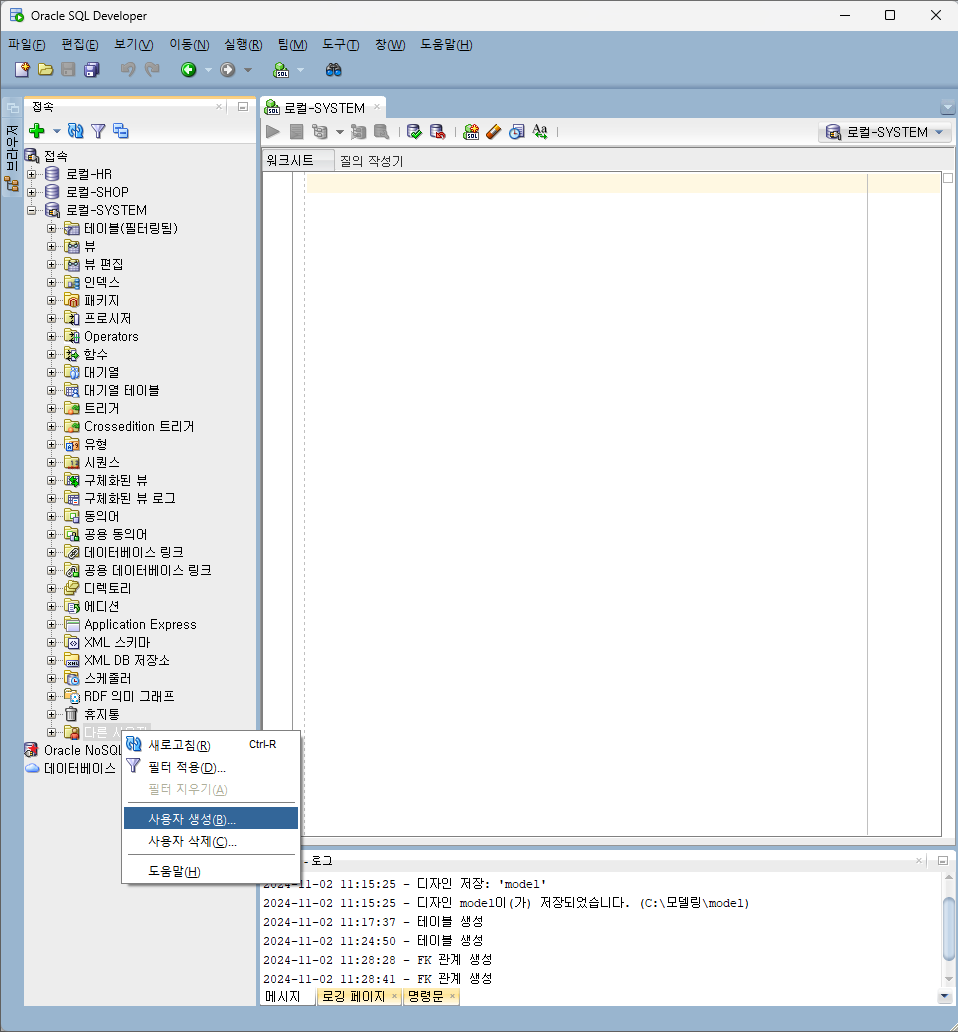Switch to the 질의 작성기 tab

371,161
